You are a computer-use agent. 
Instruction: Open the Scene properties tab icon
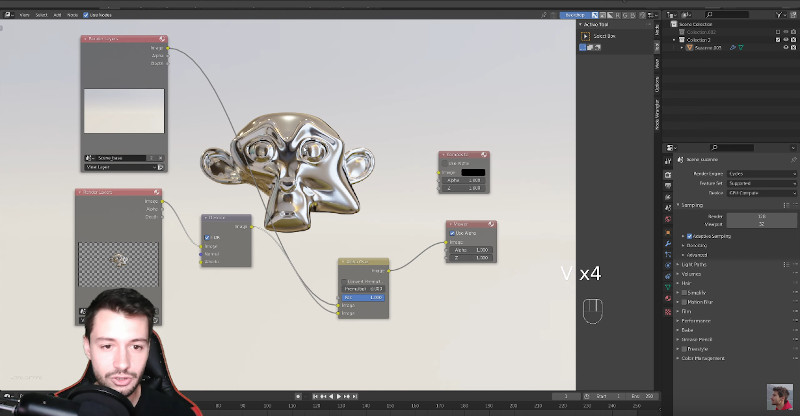coord(668,208)
